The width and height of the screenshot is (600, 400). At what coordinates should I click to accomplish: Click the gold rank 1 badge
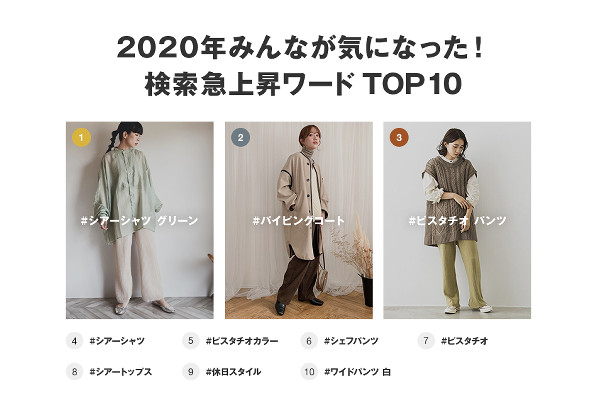pyautogui.click(x=82, y=137)
